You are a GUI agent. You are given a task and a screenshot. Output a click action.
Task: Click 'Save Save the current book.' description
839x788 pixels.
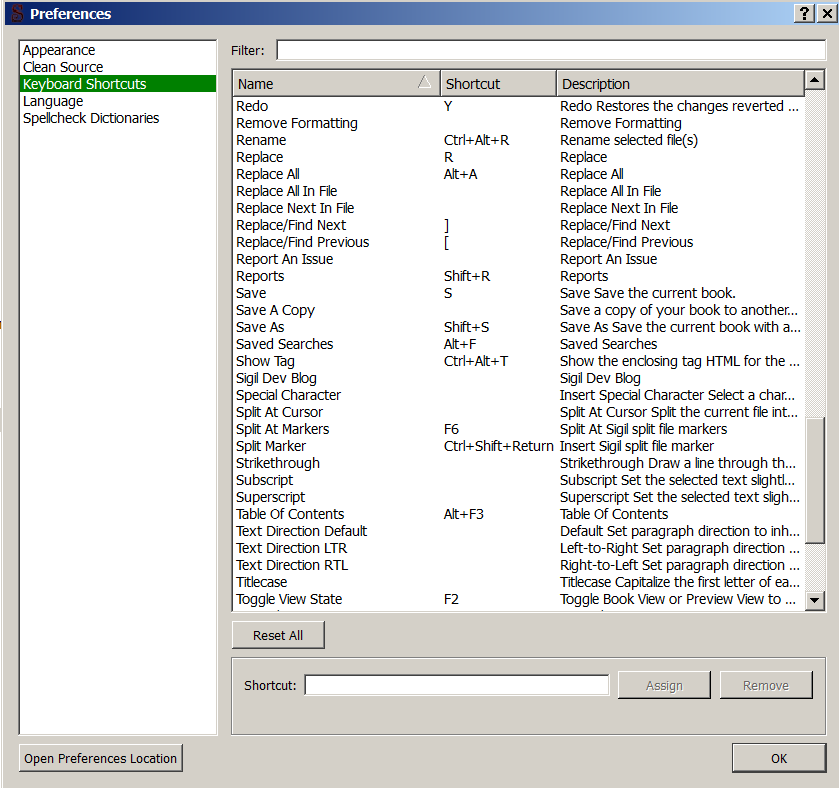[647, 293]
